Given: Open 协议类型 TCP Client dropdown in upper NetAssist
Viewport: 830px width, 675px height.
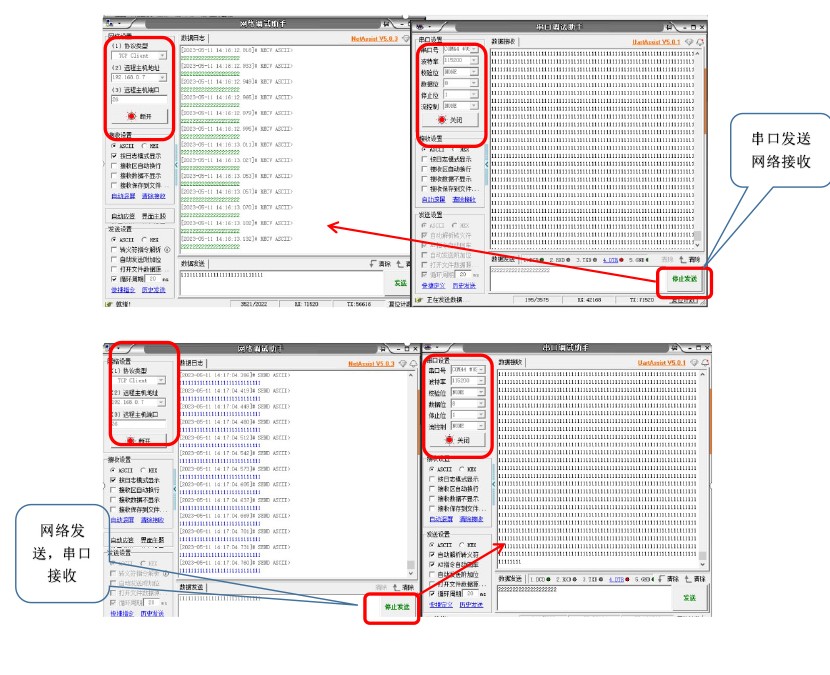Looking at the screenshot, I should (163, 56).
